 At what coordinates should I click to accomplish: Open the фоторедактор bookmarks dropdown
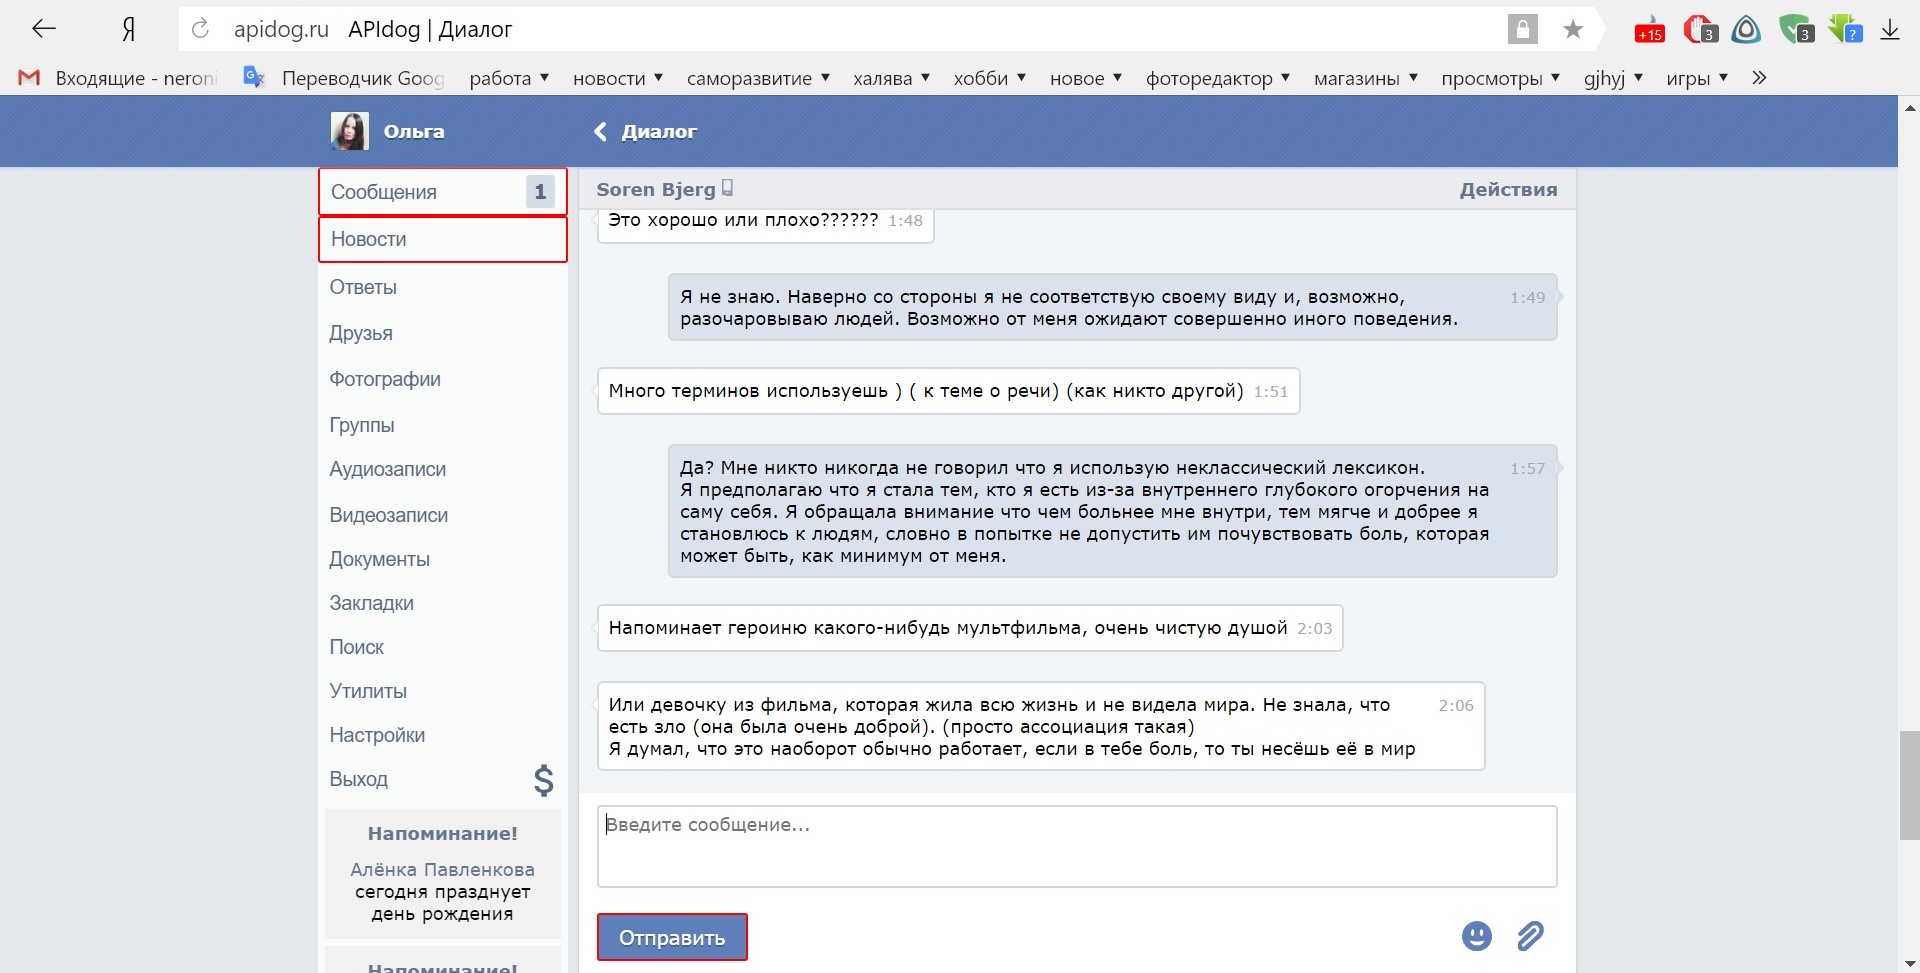tap(1217, 78)
